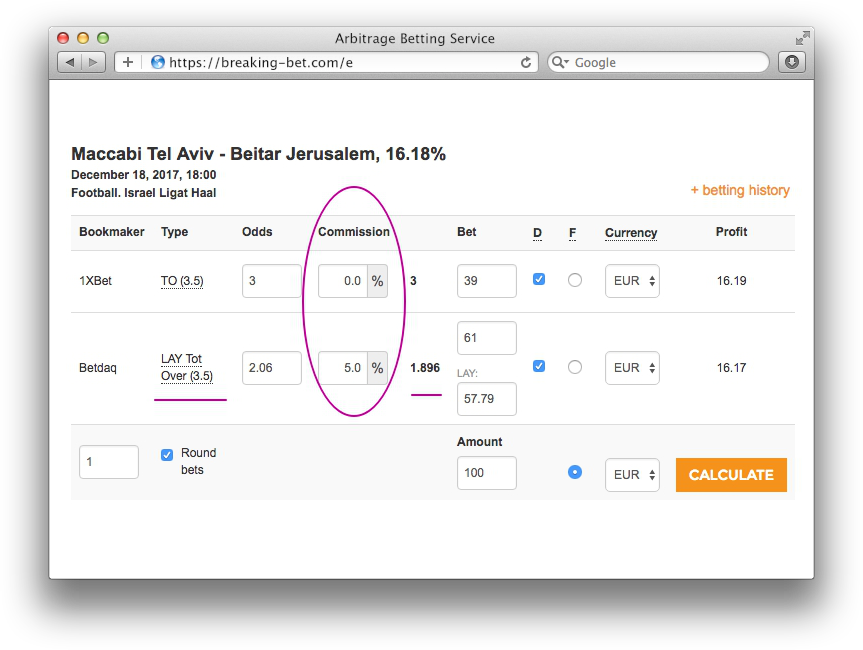Reload the page with the refresh icon

(x=526, y=63)
